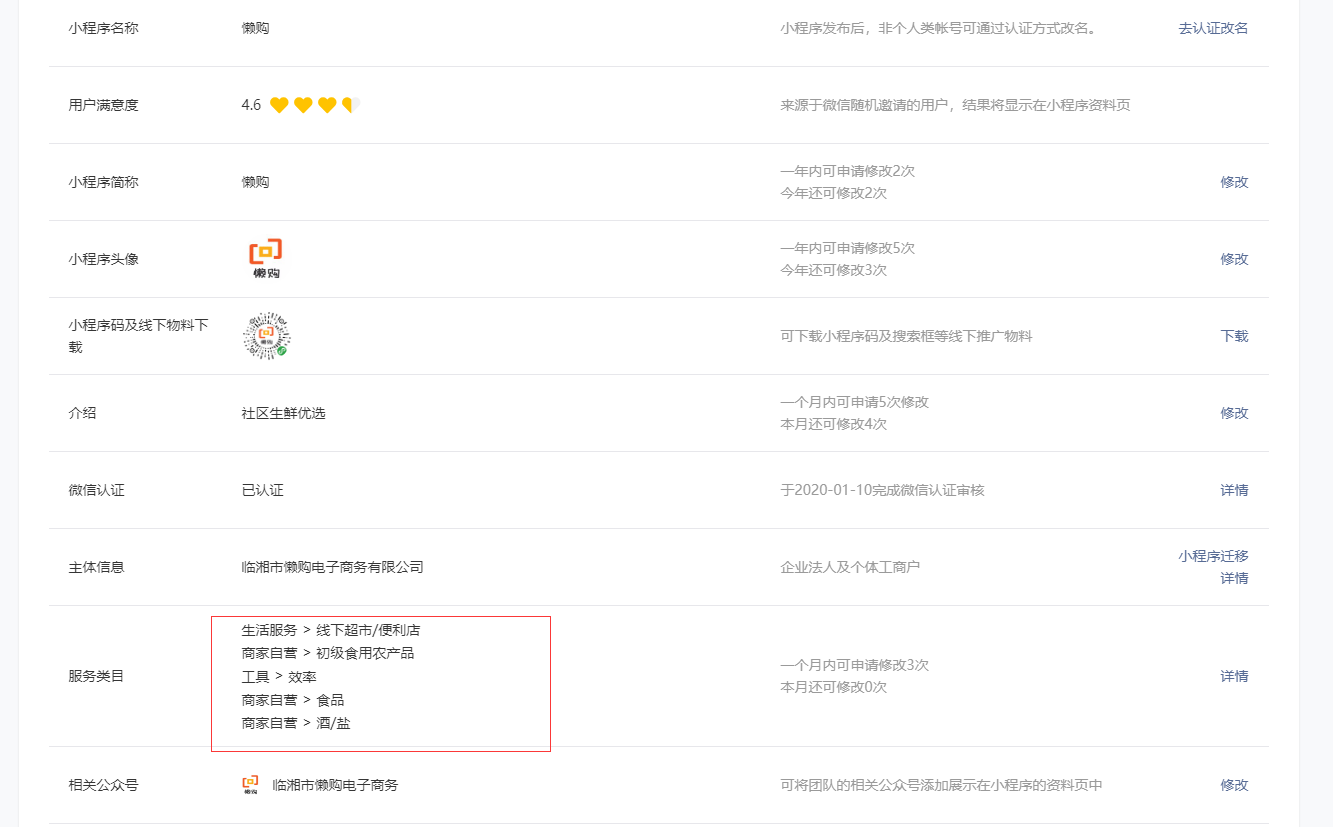Select the 4.6 satisfaction score
The image size is (1333, 827).
tap(251, 105)
